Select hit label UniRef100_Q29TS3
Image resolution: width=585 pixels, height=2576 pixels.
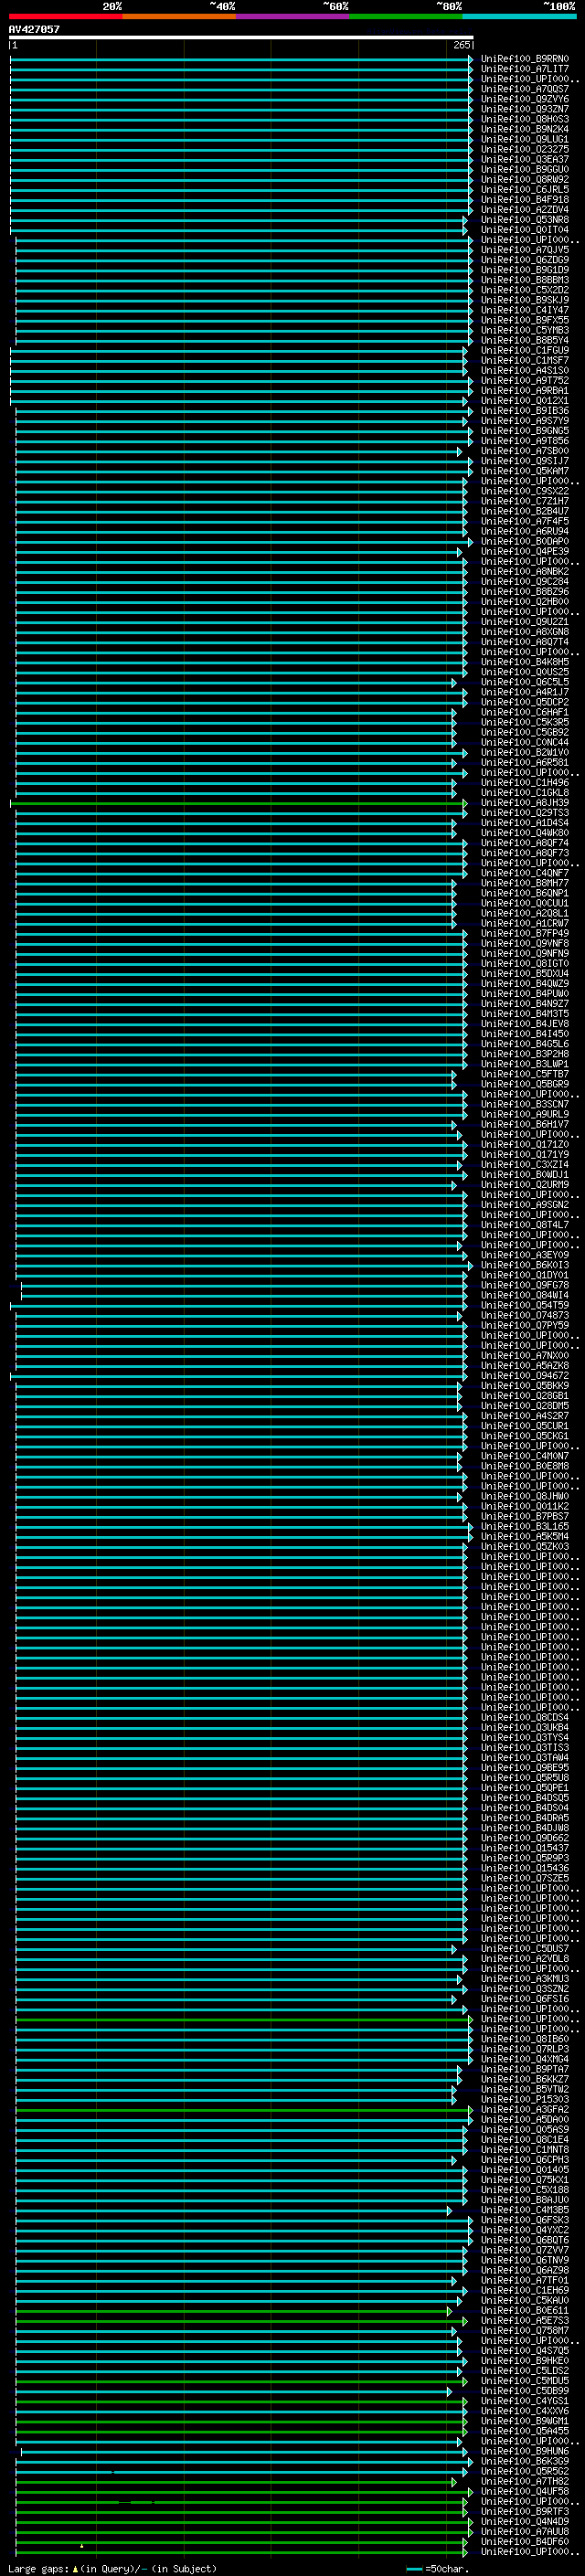(x=525, y=813)
